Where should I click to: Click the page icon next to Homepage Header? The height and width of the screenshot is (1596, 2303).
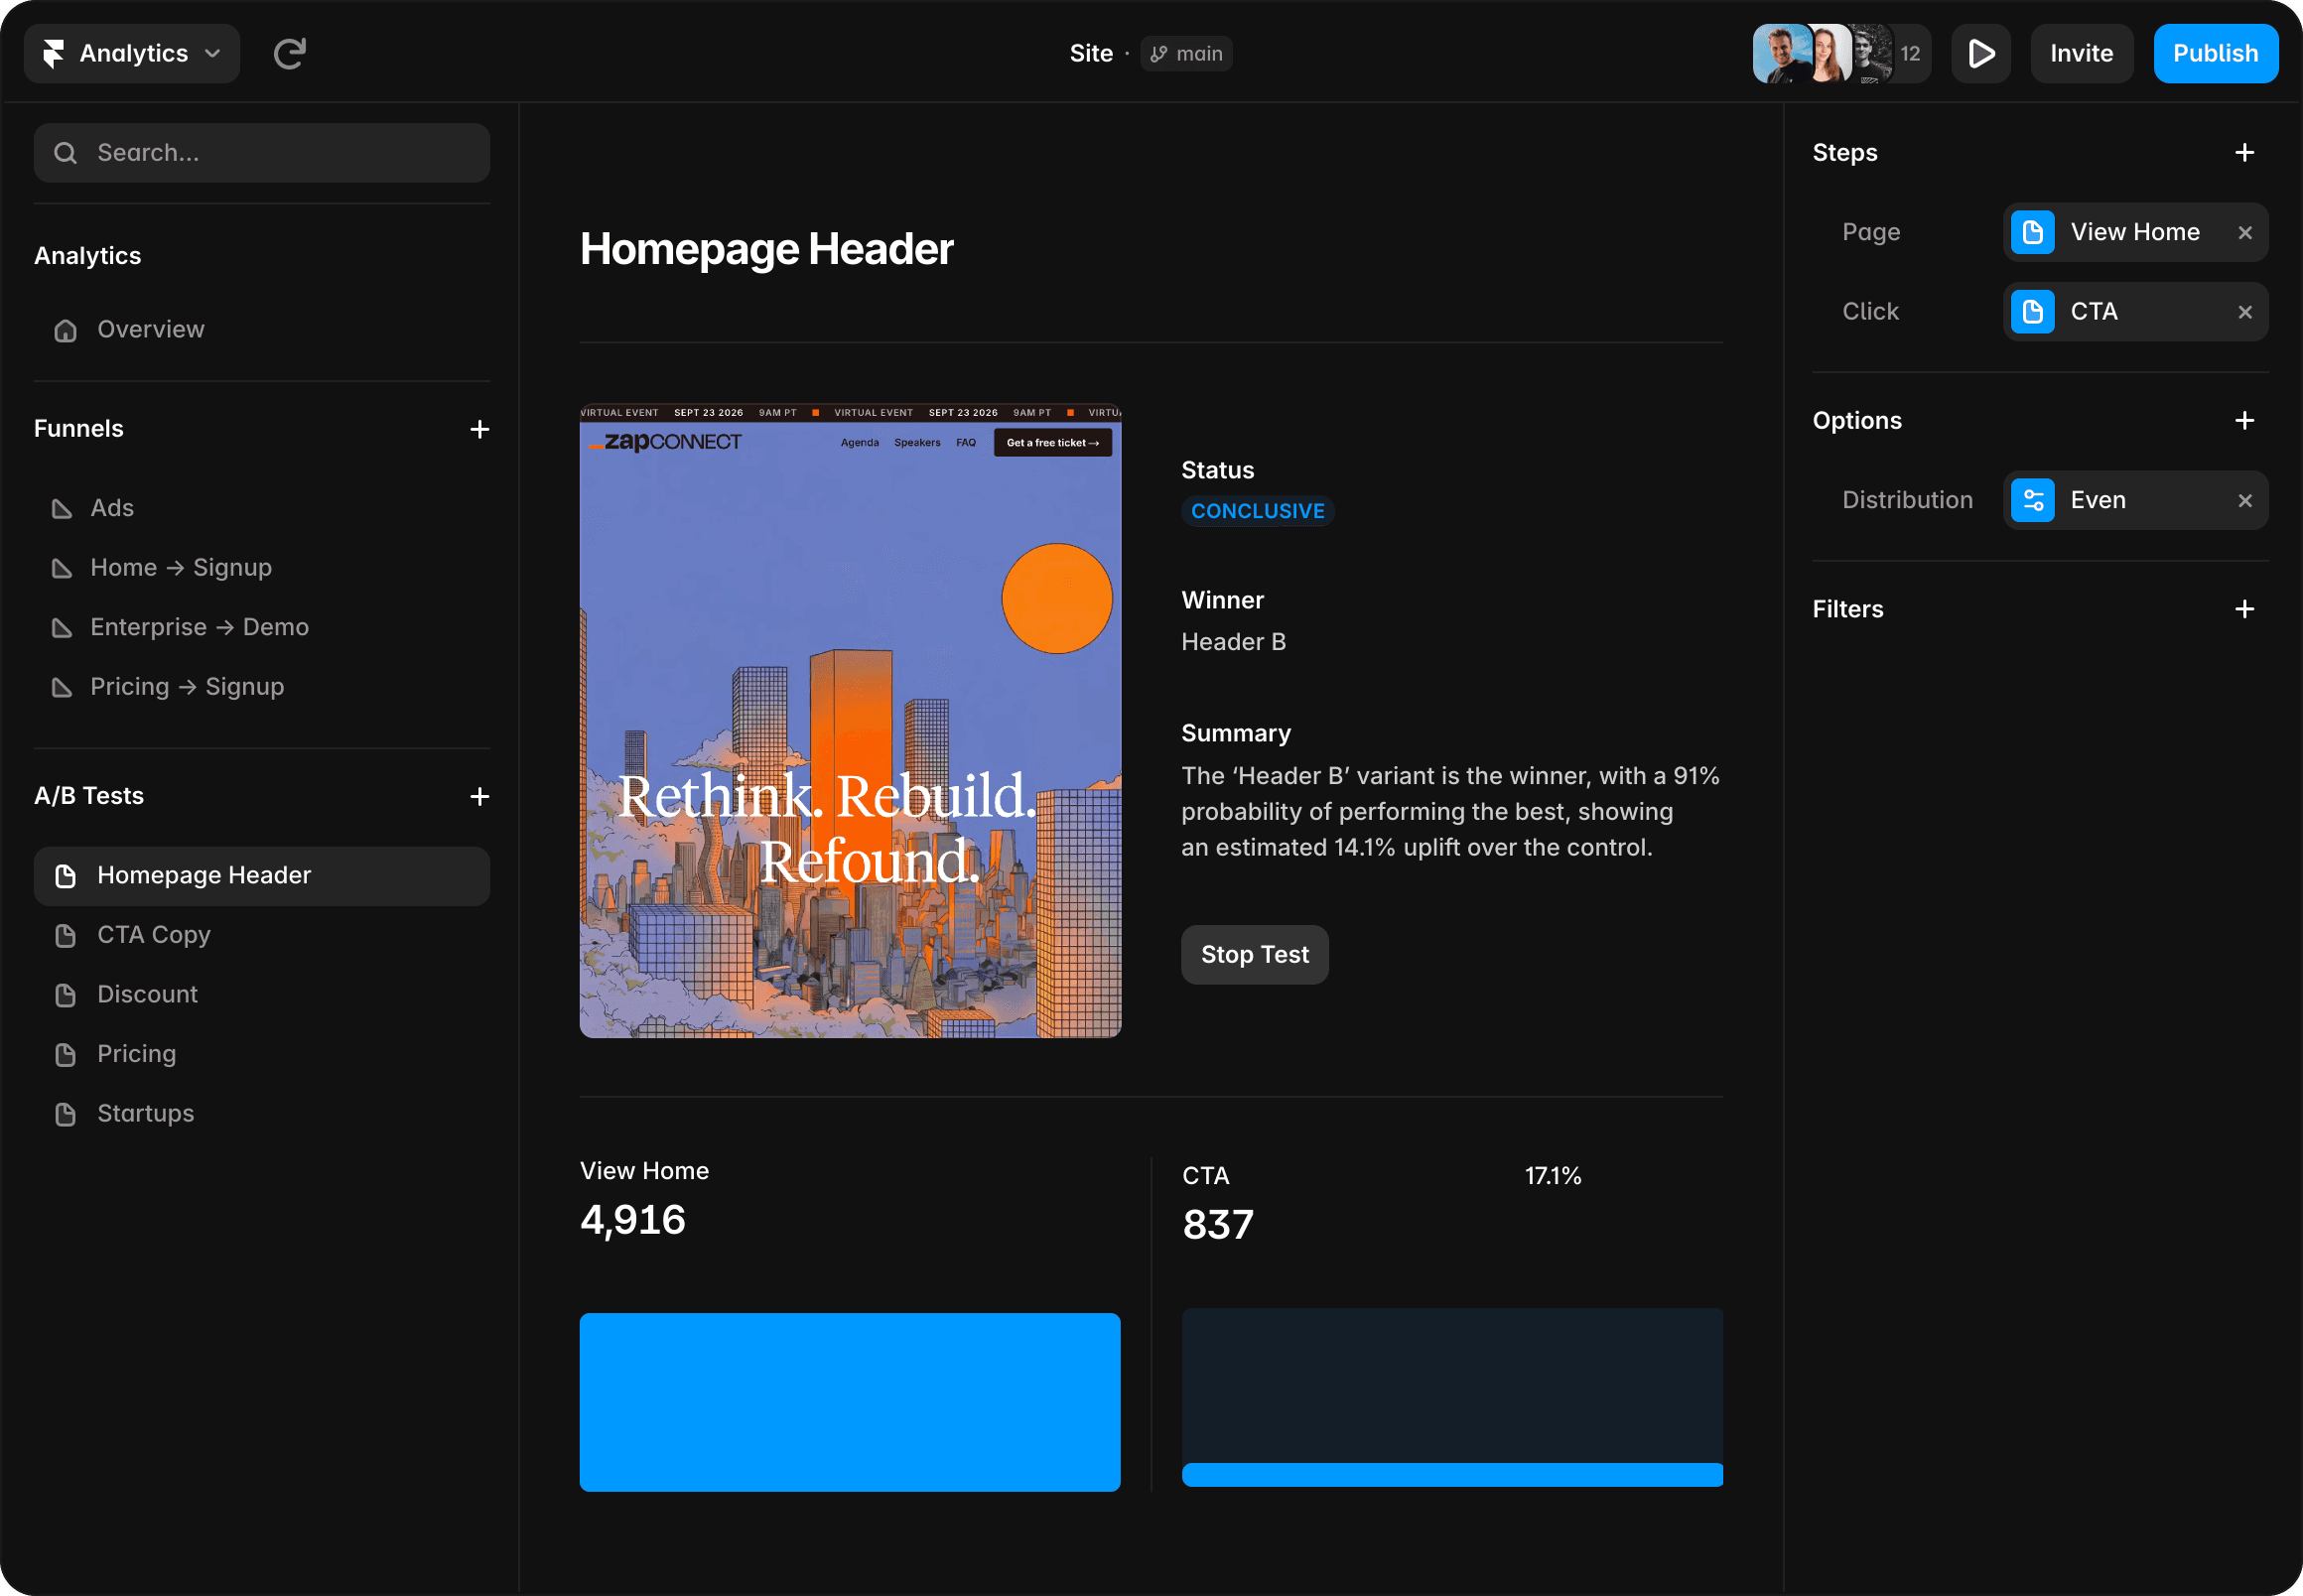click(66, 876)
